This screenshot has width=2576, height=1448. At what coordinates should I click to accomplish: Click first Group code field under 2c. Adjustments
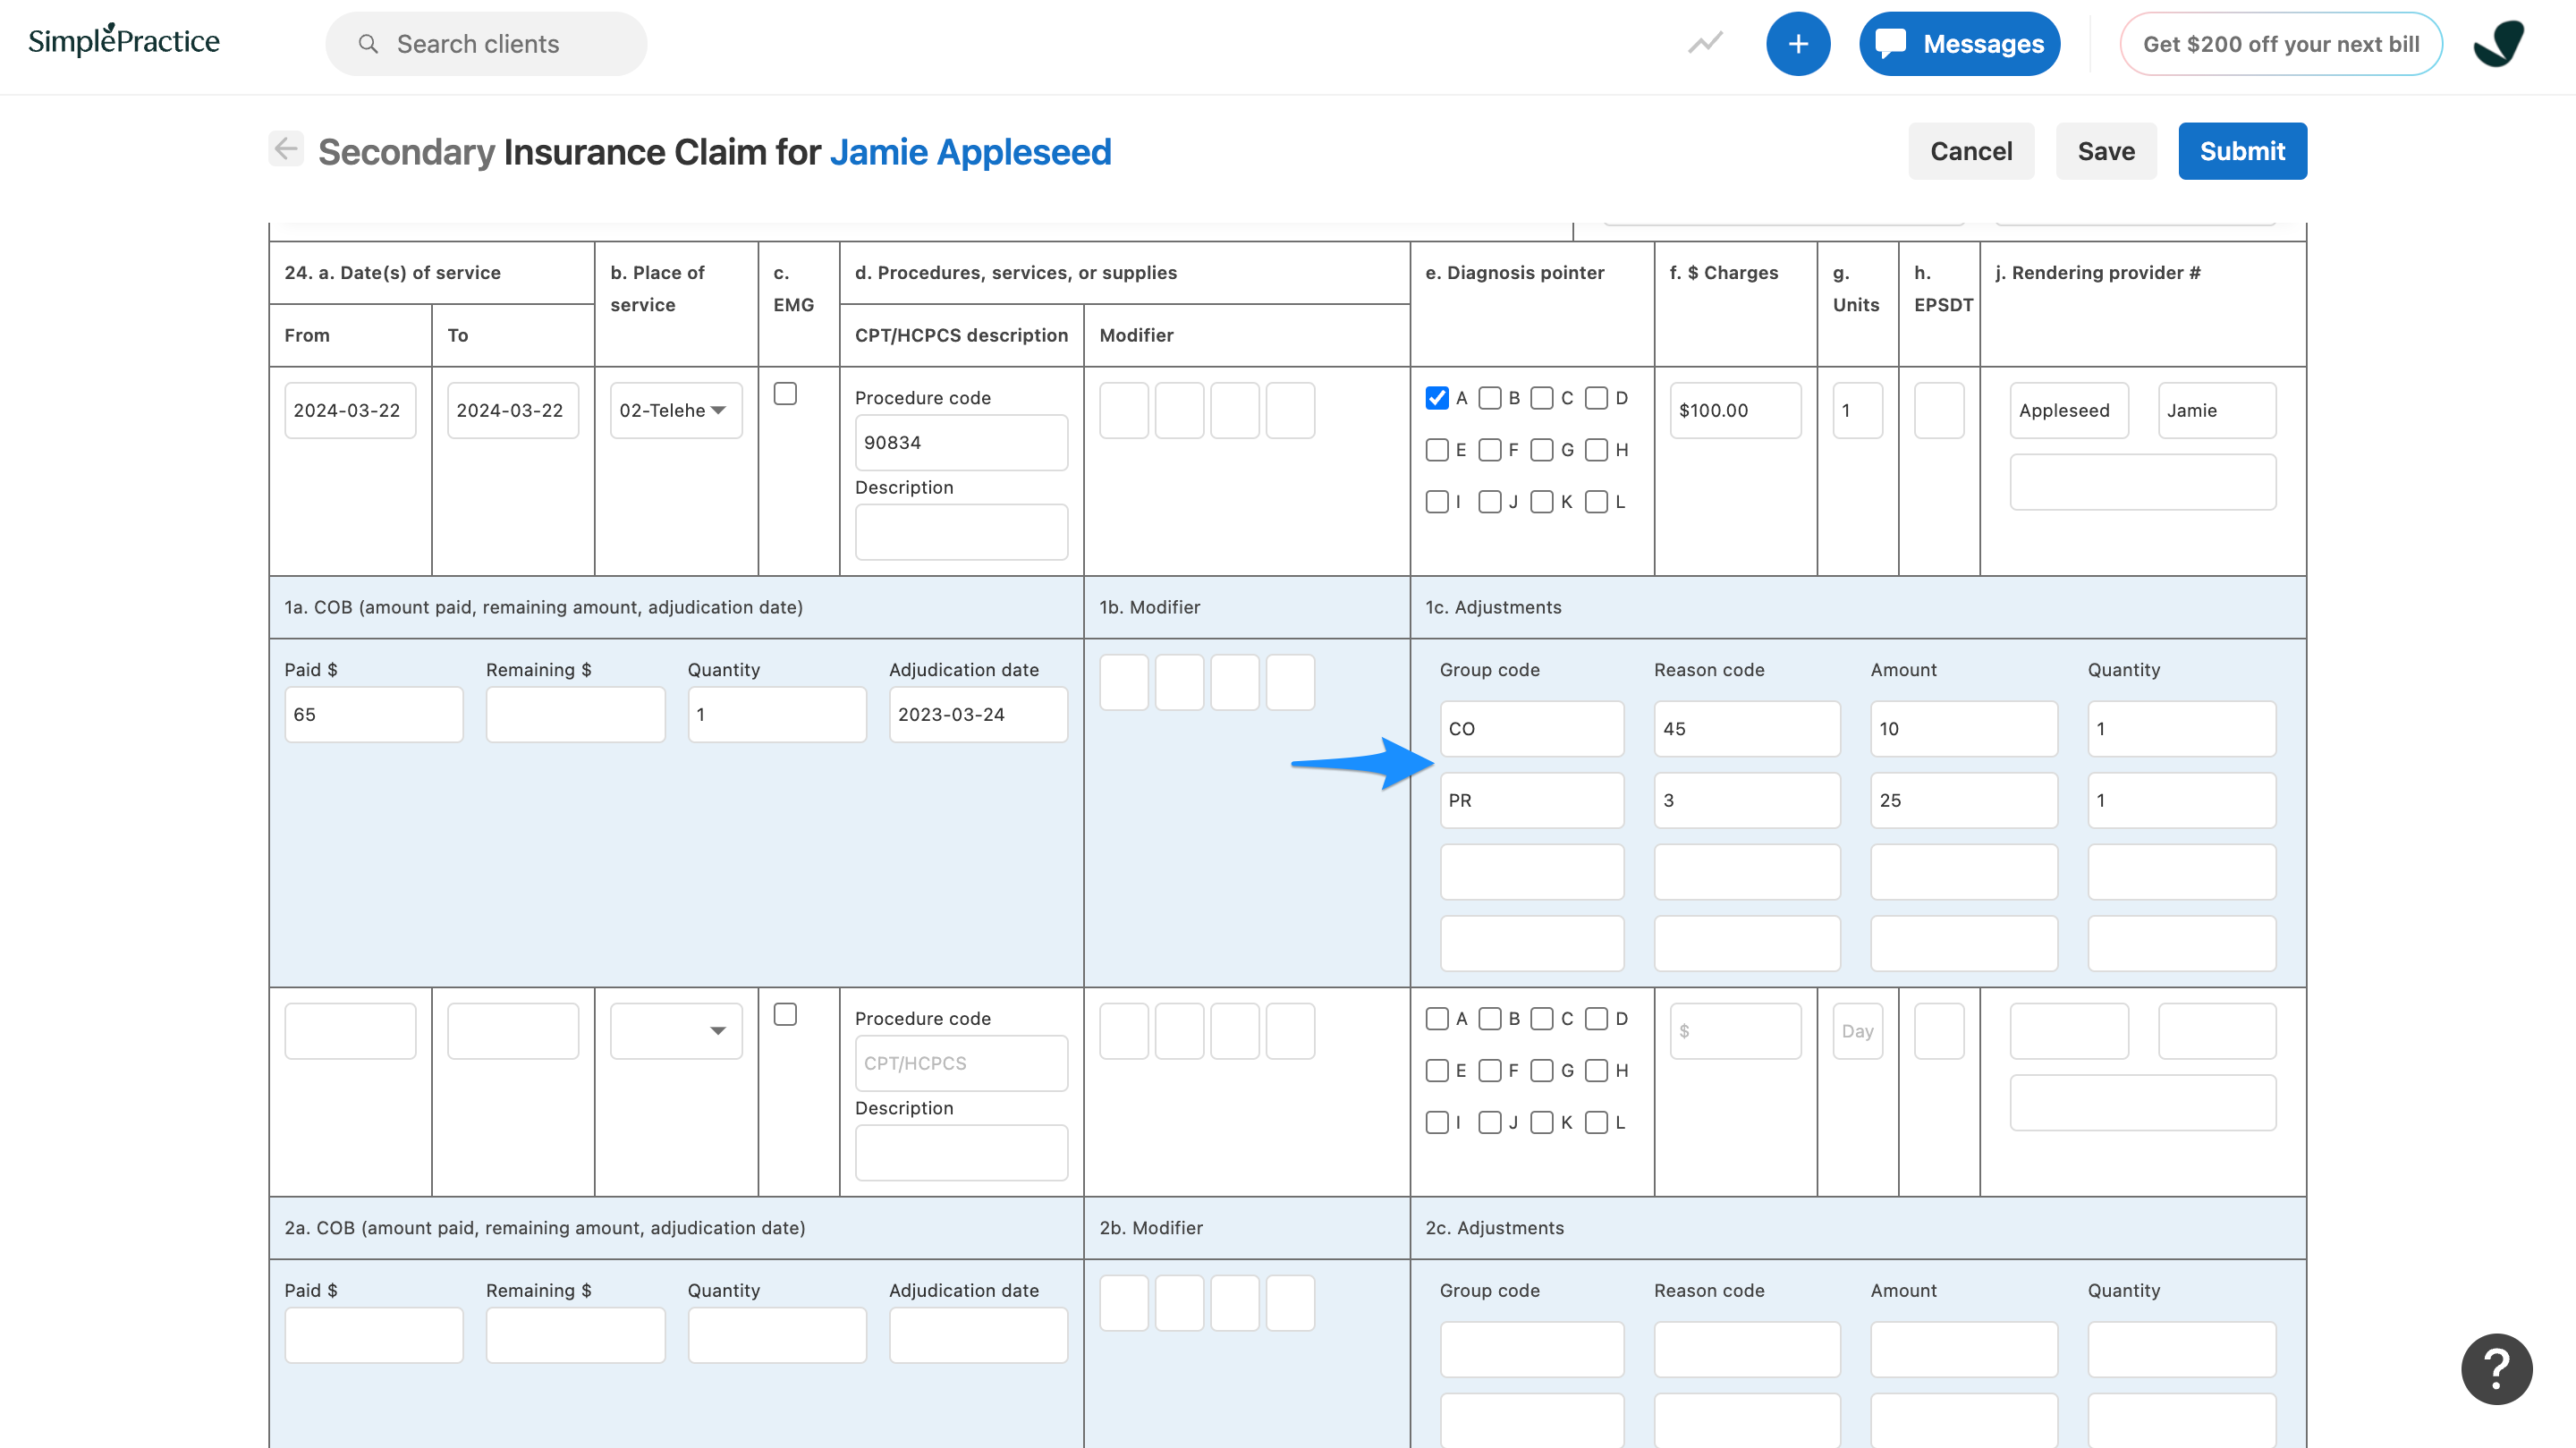(1532, 1349)
